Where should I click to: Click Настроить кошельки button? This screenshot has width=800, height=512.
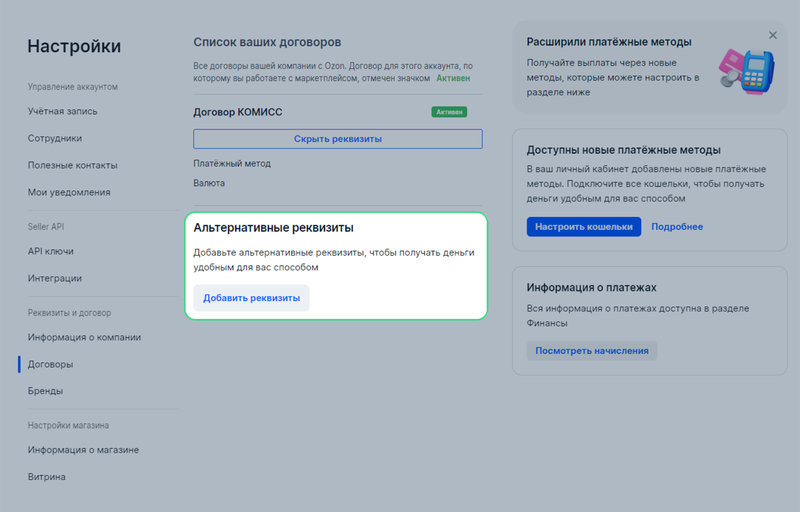pyautogui.click(x=584, y=226)
